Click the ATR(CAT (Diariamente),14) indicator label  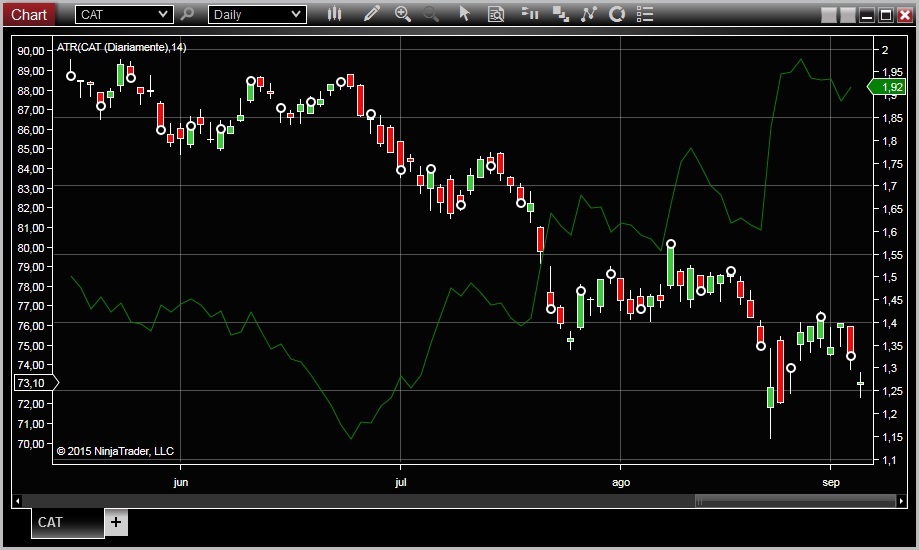(x=121, y=47)
